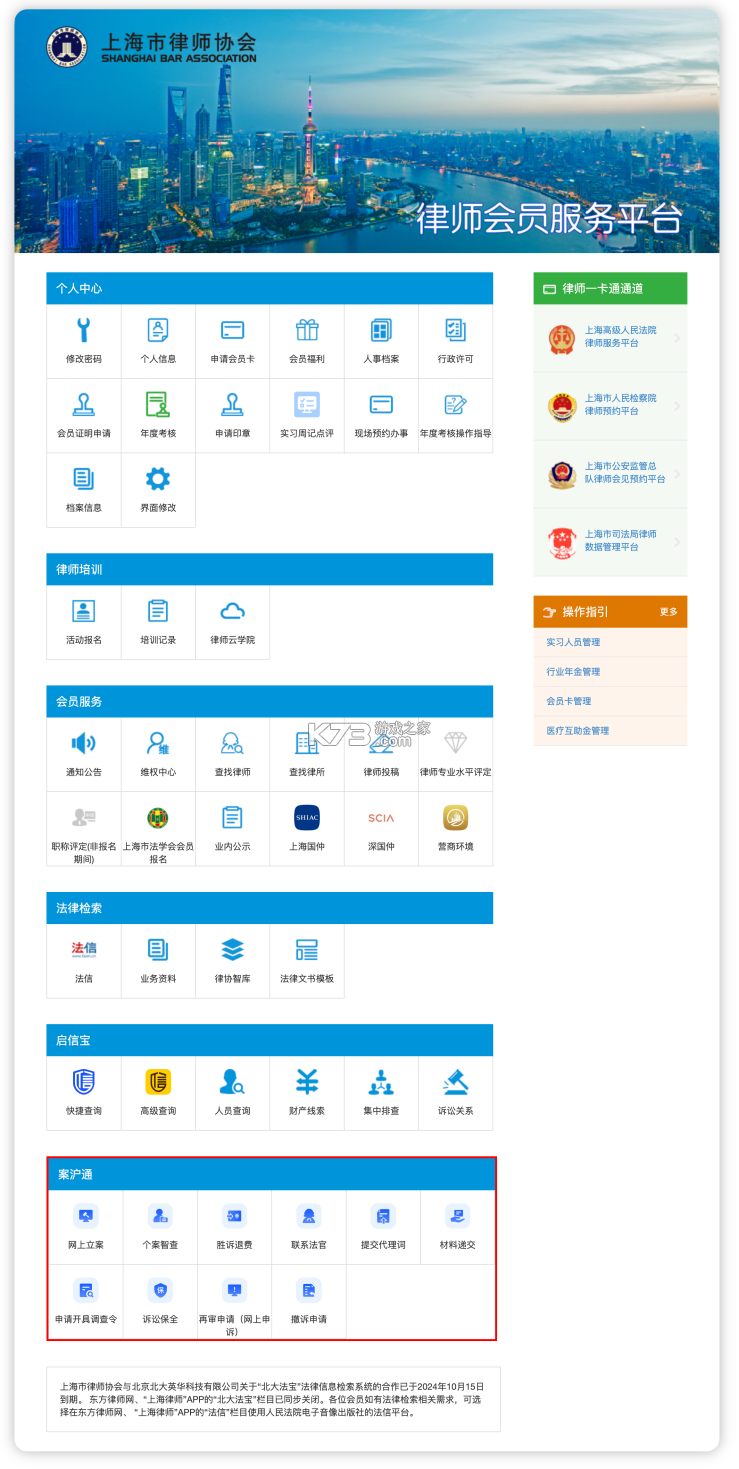Open 法律文书模板 icon
This screenshot has height=1469, width=739.
307,949
